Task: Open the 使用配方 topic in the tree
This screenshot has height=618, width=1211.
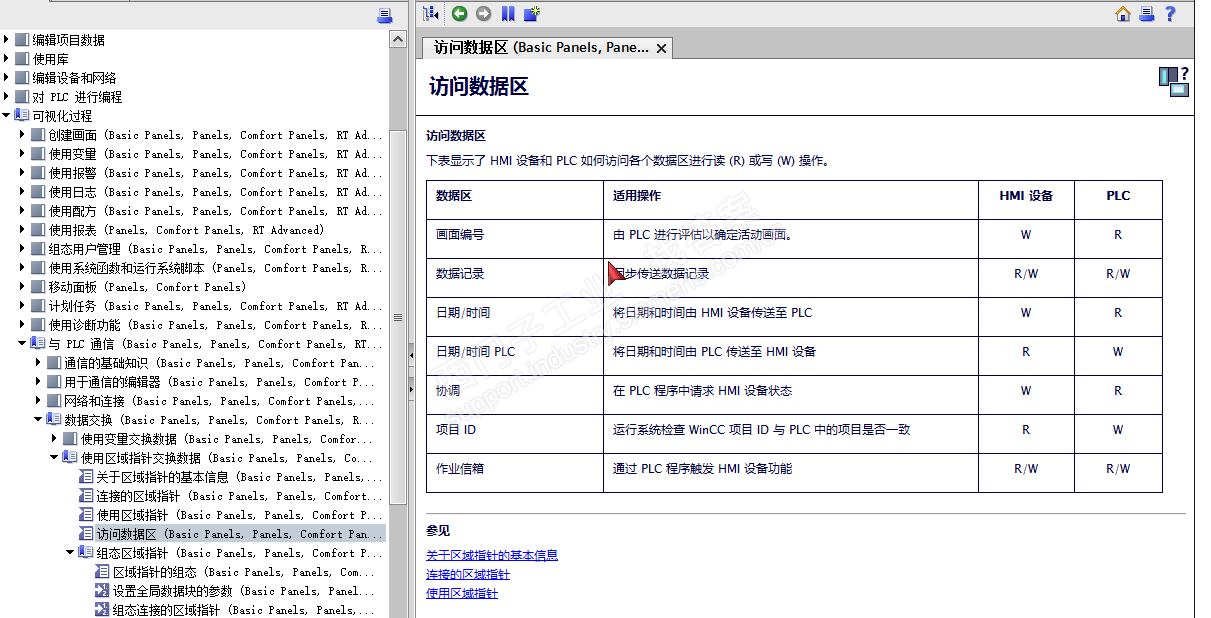Action: (x=215, y=211)
